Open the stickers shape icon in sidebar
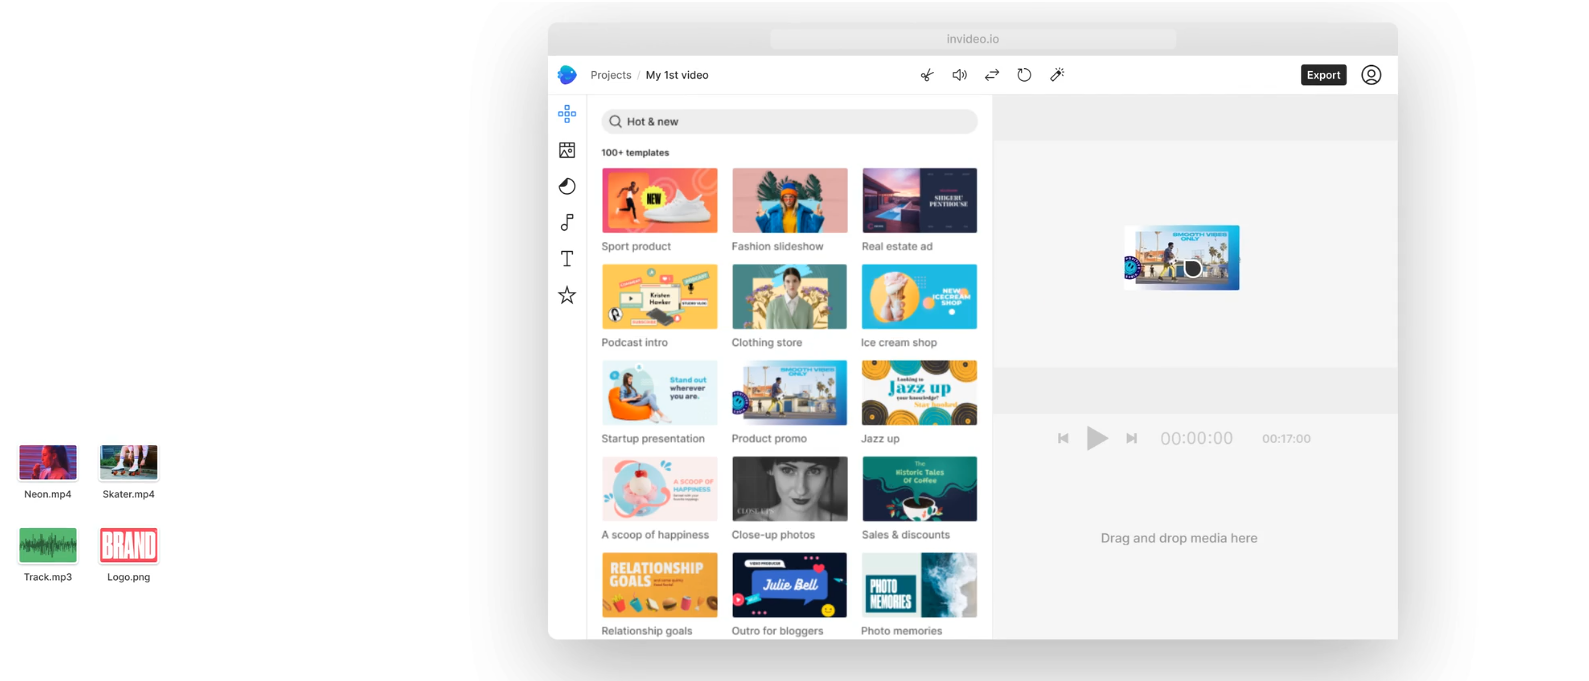1589x681 pixels. click(567, 186)
